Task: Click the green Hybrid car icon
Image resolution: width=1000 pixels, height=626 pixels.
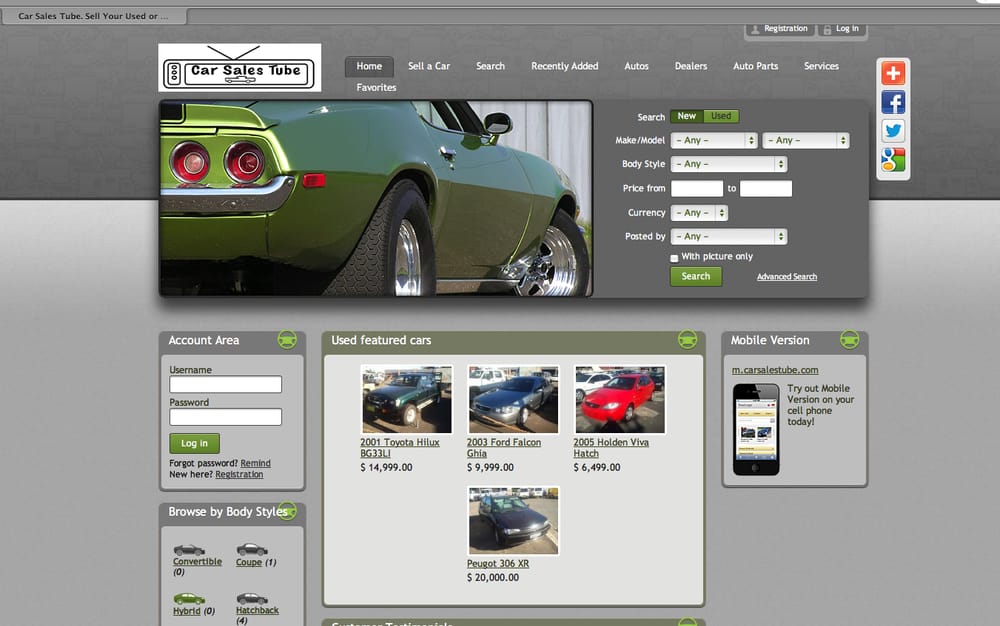Action: point(189,598)
